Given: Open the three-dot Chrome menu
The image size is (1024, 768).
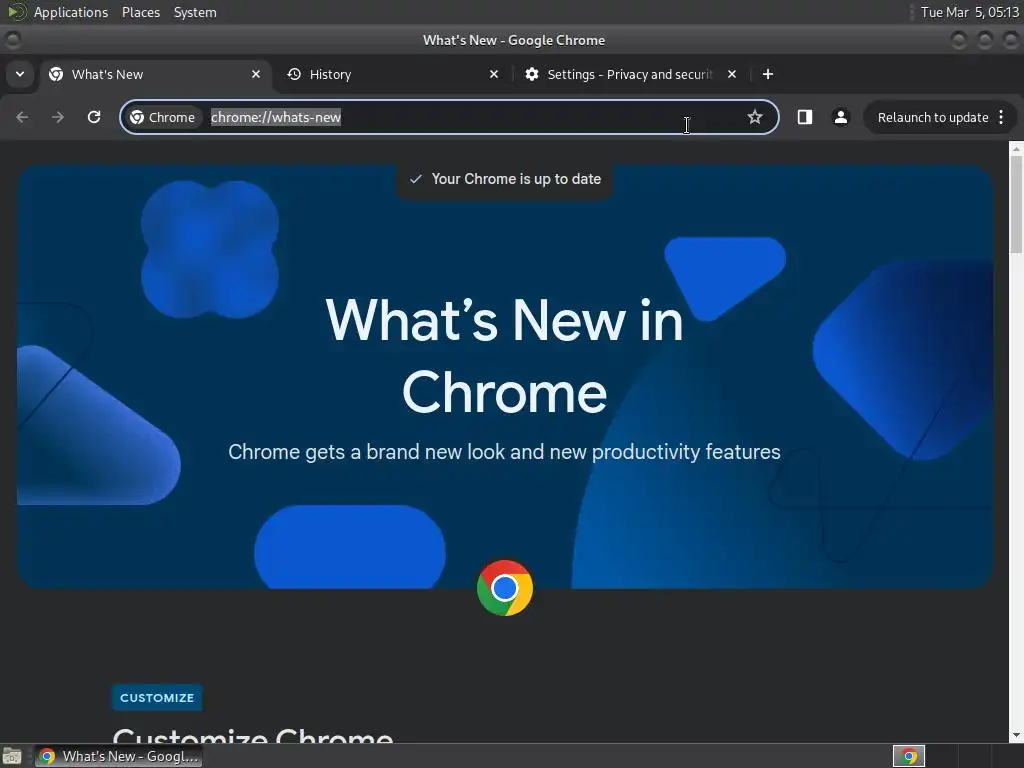Looking at the screenshot, I should click(1001, 117).
